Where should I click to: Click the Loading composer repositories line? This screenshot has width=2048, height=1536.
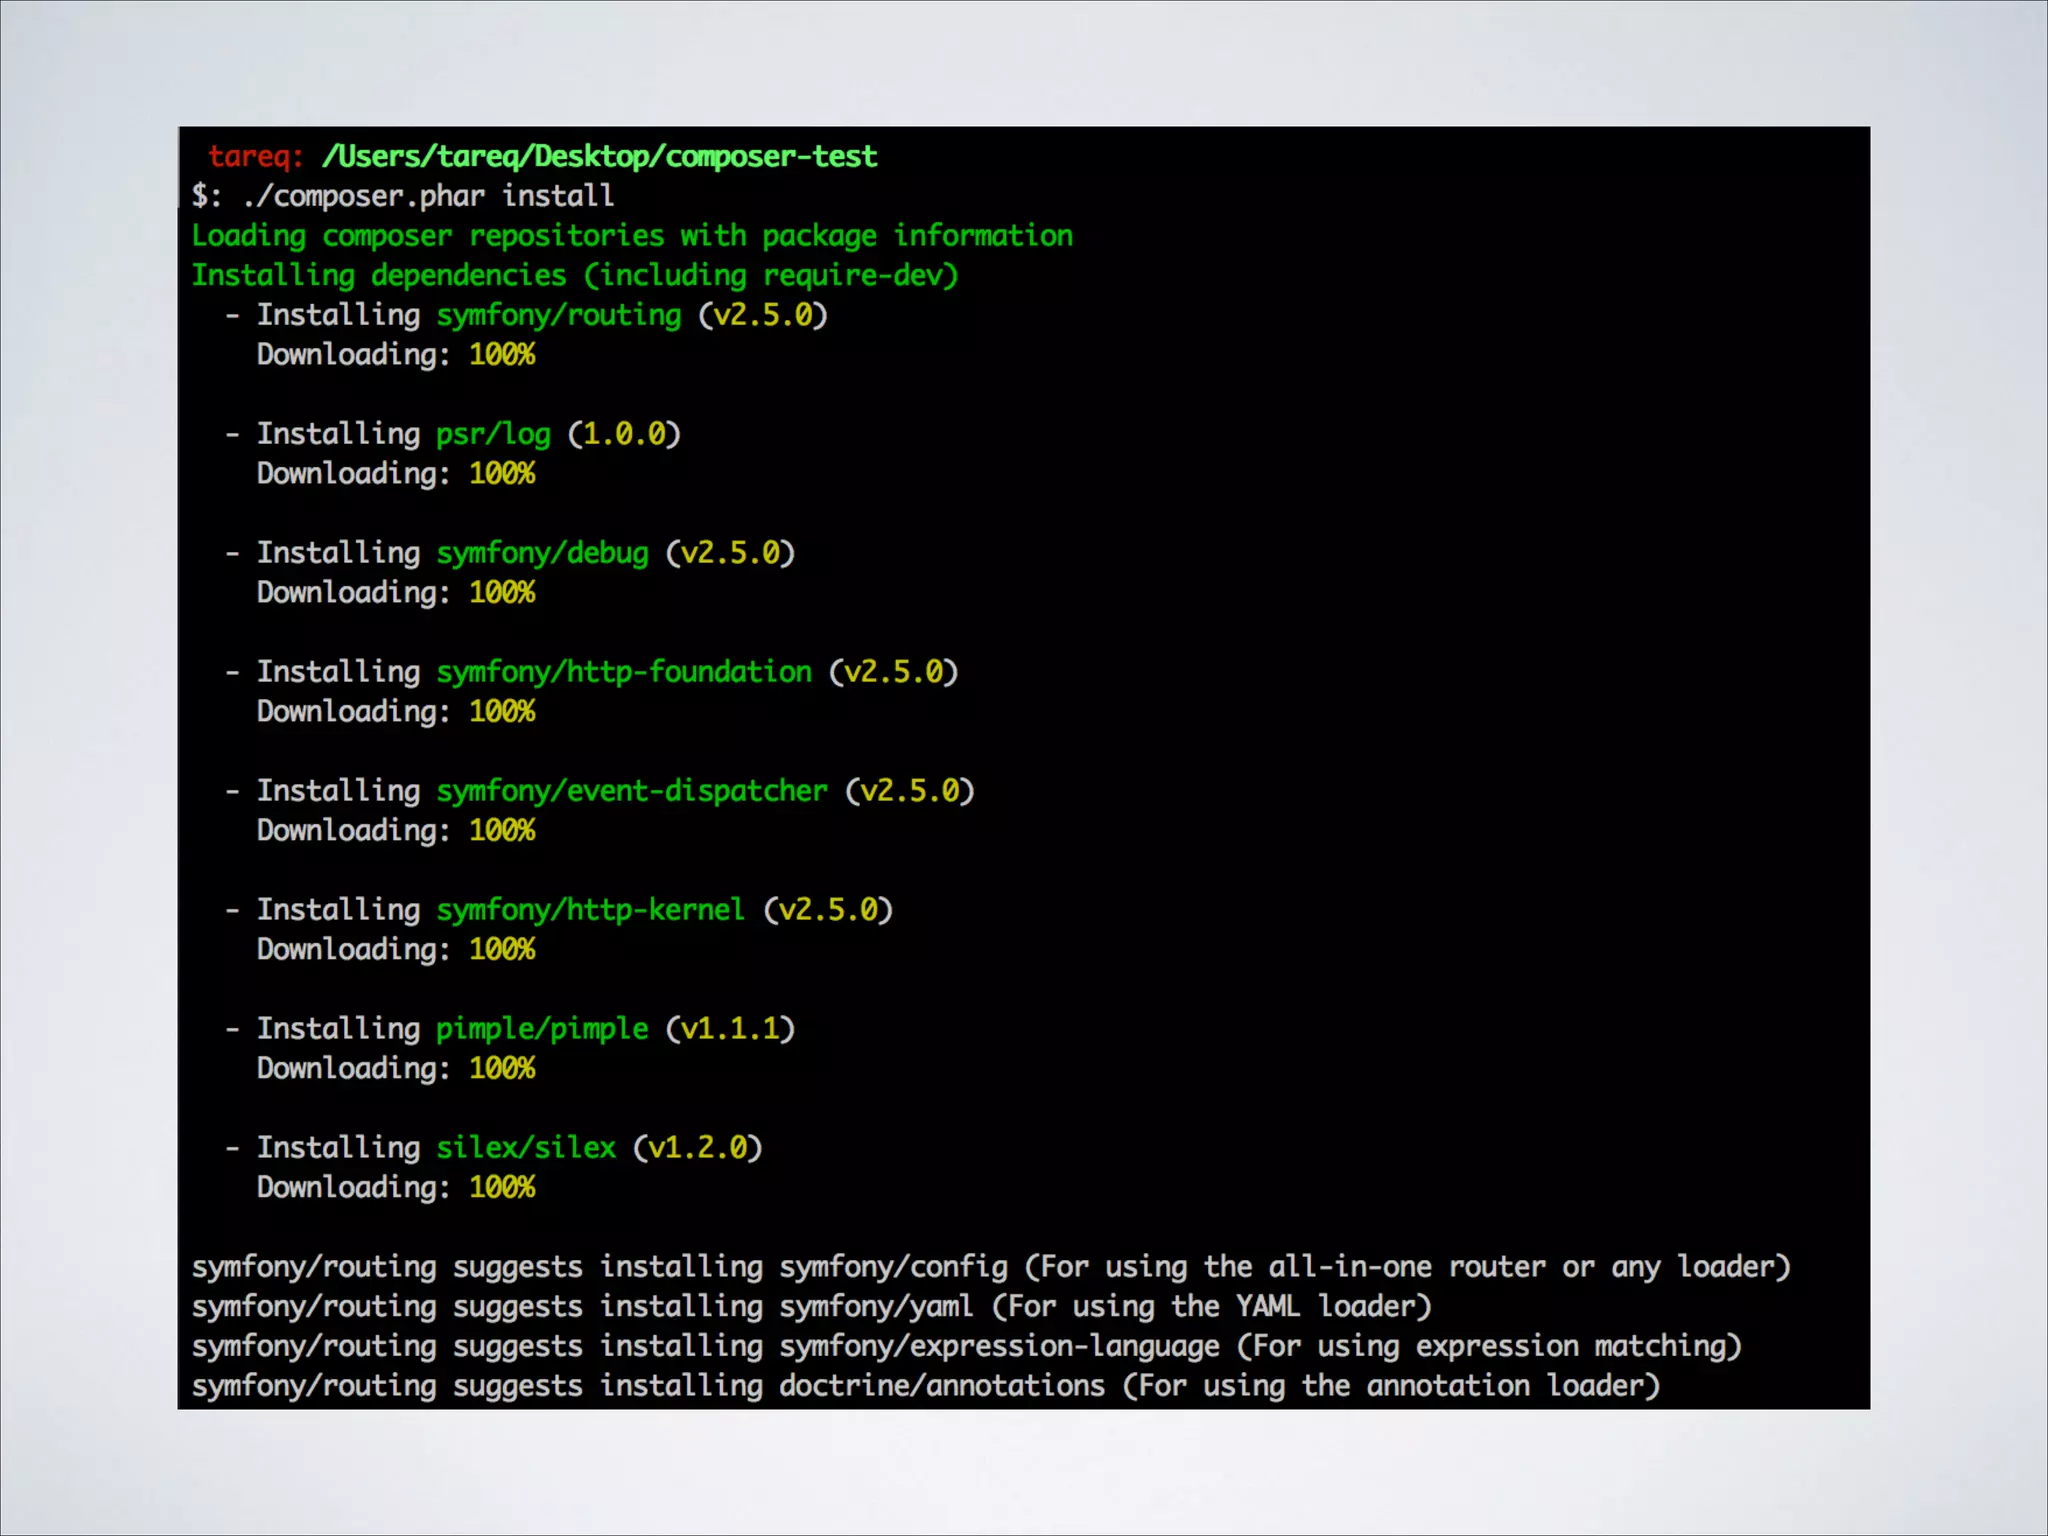point(632,236)
